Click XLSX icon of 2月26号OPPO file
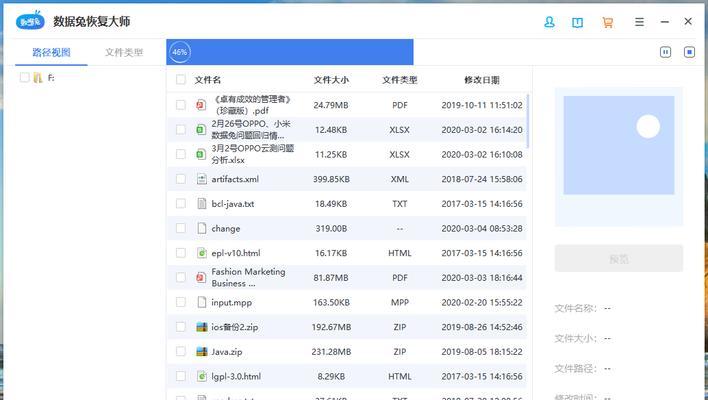Viewport: 708px width, 400px height. coord(201,130)
